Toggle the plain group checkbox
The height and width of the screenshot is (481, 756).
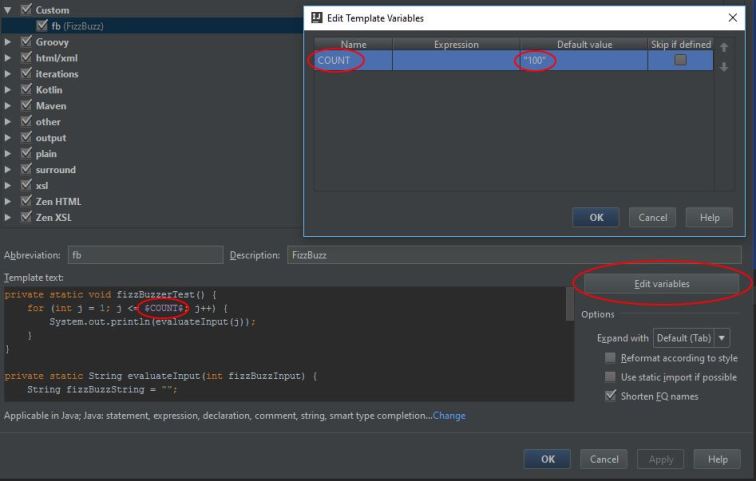tap(27, 153)
